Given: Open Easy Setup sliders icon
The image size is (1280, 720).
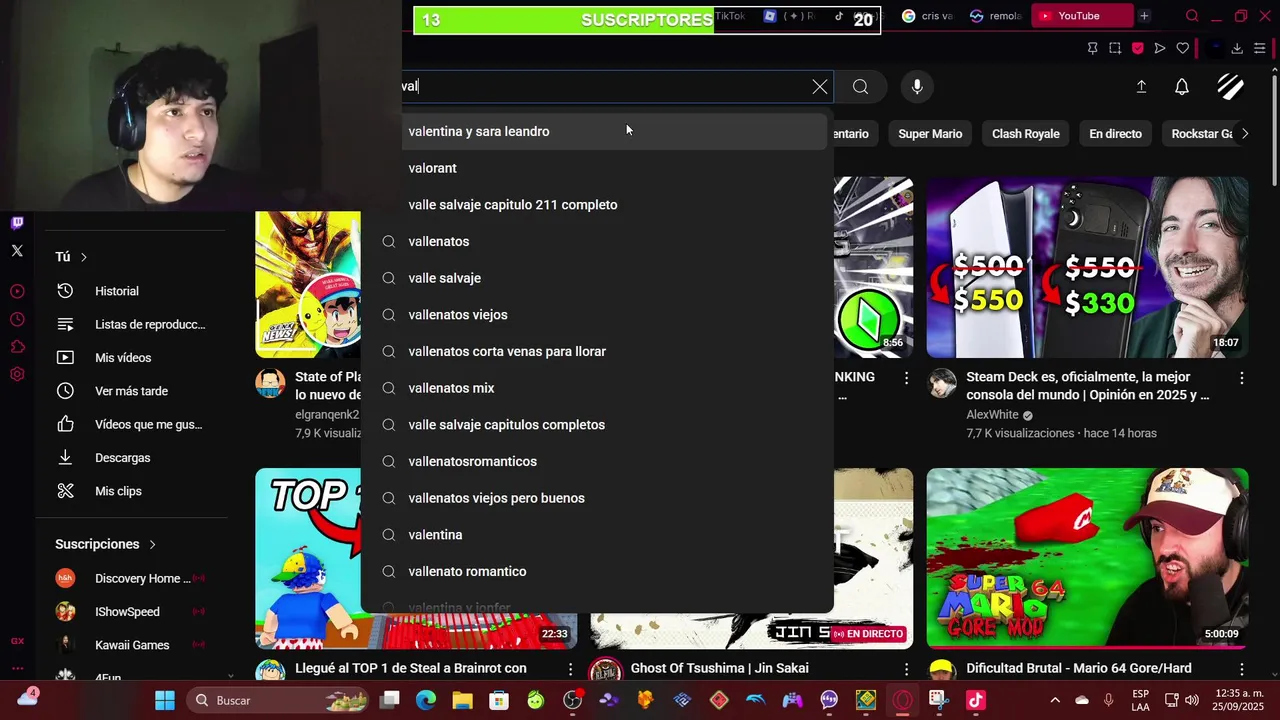Looking at the screenshot, I should (x=1260, y=48).
